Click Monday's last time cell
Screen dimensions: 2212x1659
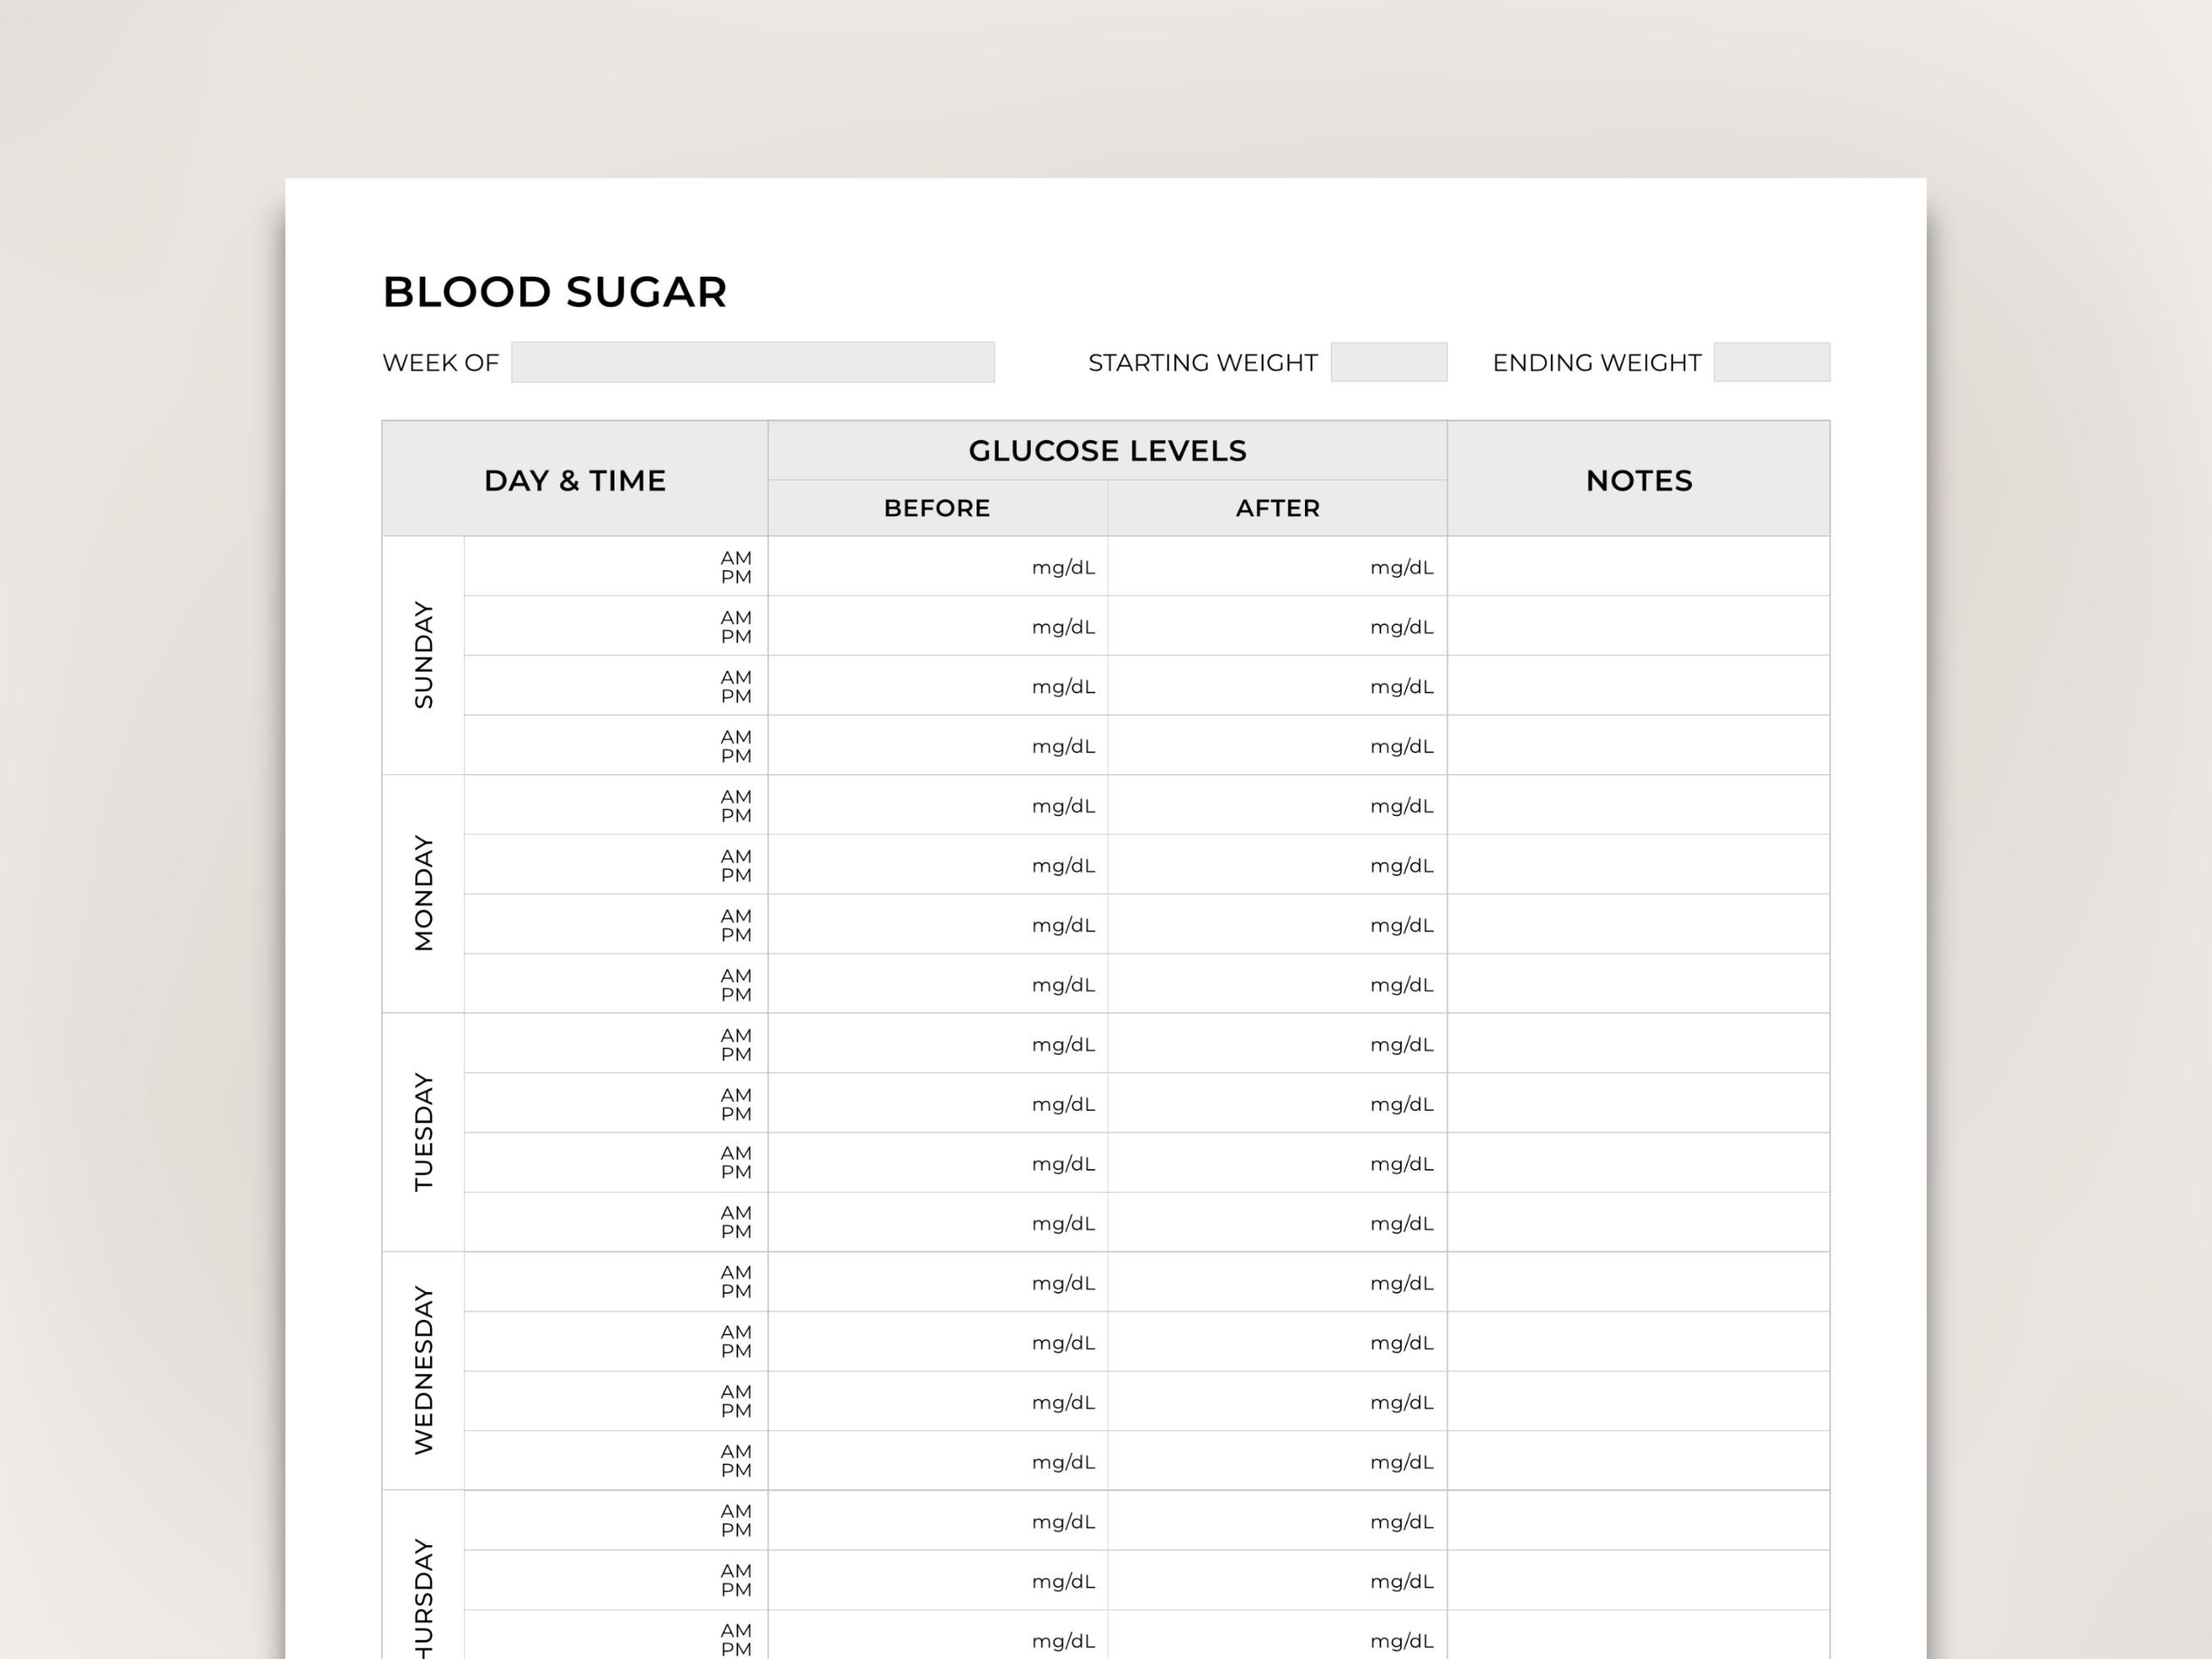(616, 984)
